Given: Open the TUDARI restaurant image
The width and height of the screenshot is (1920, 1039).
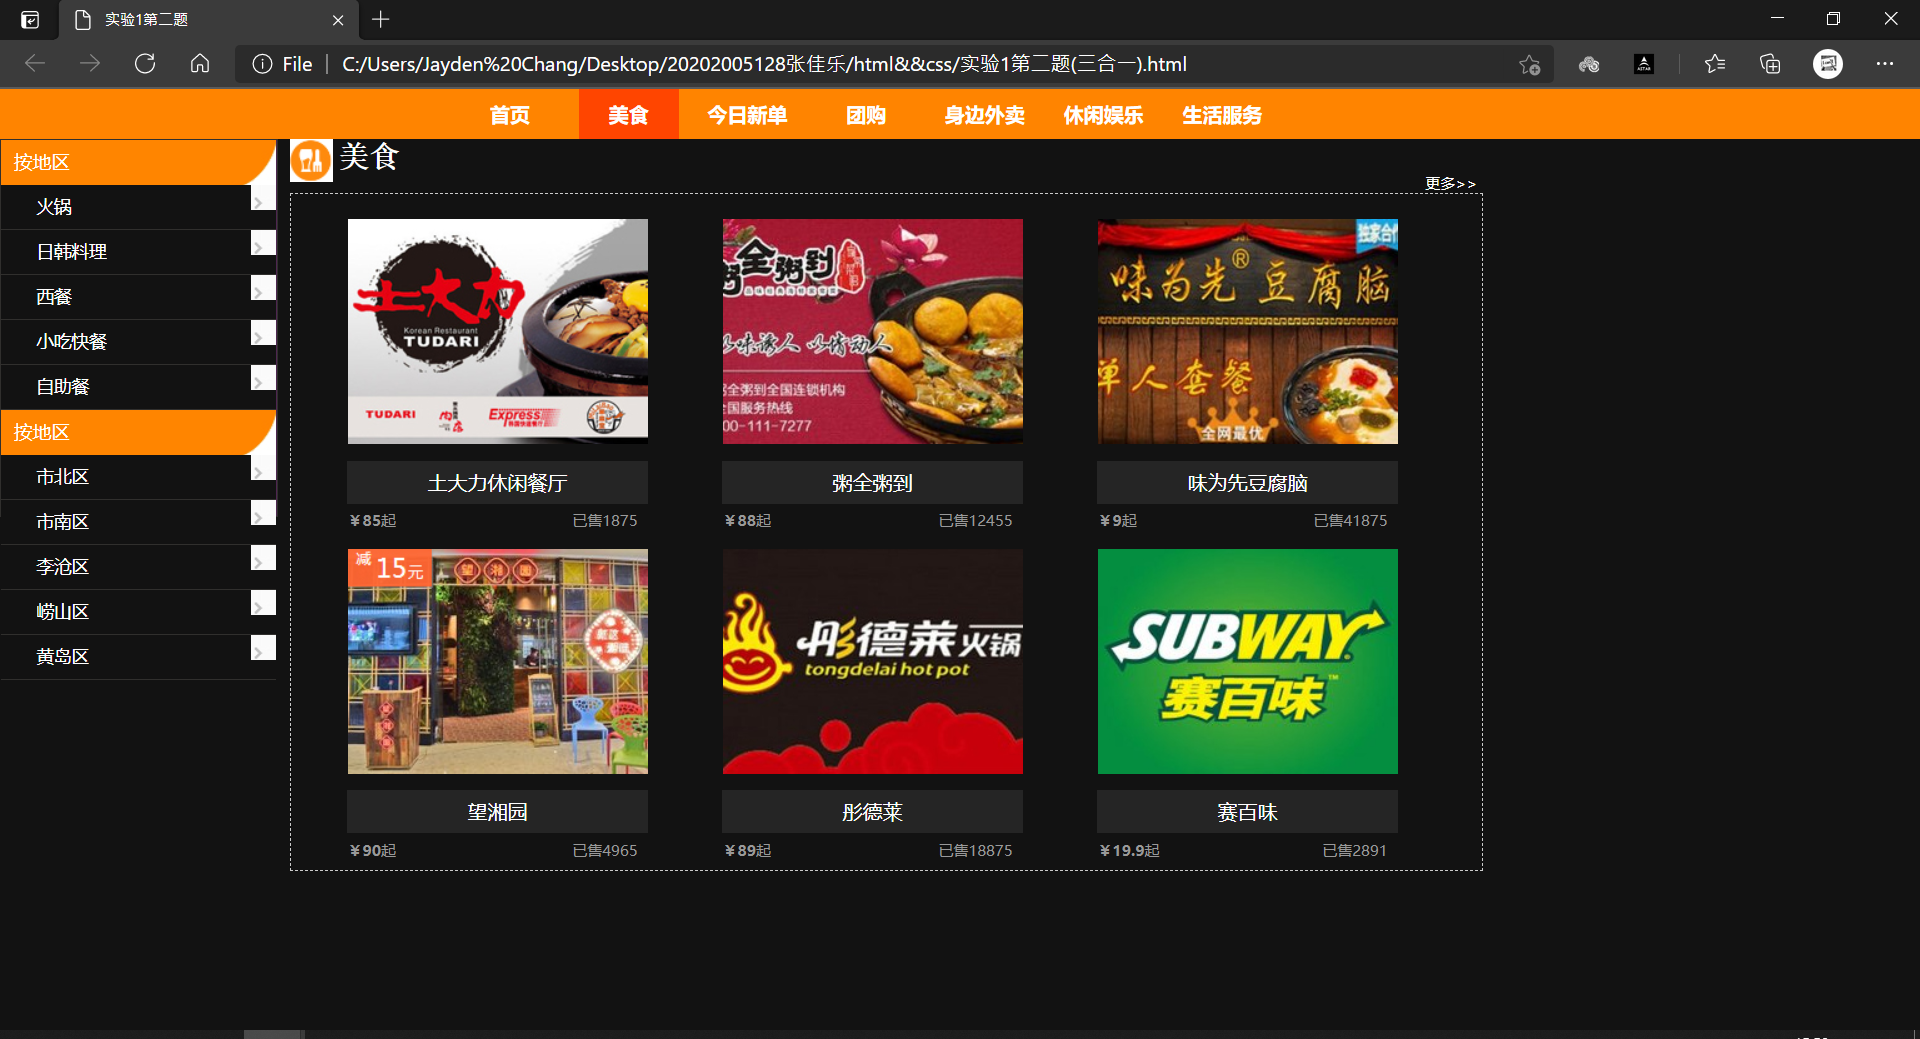Looking at the screenshot, I should coord(498,331).
